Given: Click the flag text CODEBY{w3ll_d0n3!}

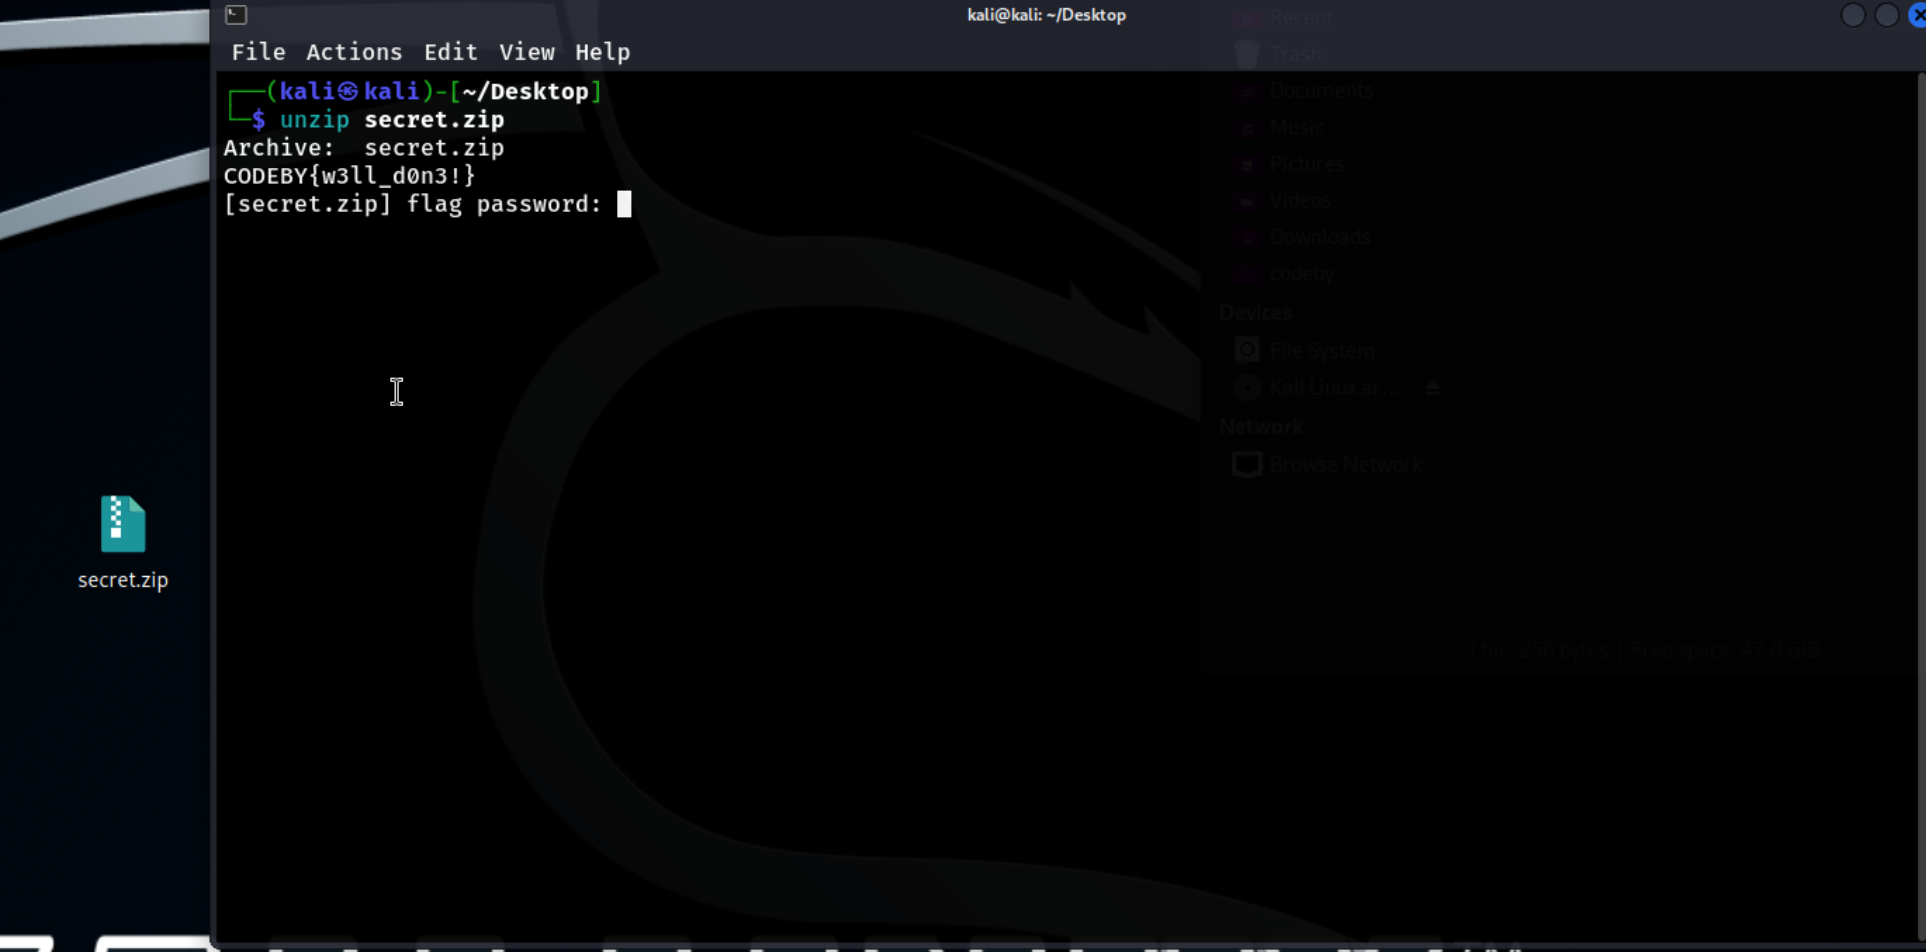Looking at the screenshot, I should tap(349, 176).
